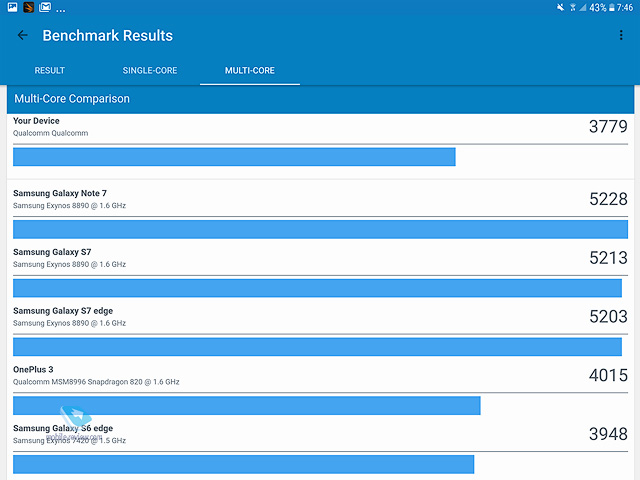The width and height of the screenshot is (640, 480).
Task: Tap the battery status icon
Action: coord(611,7)
